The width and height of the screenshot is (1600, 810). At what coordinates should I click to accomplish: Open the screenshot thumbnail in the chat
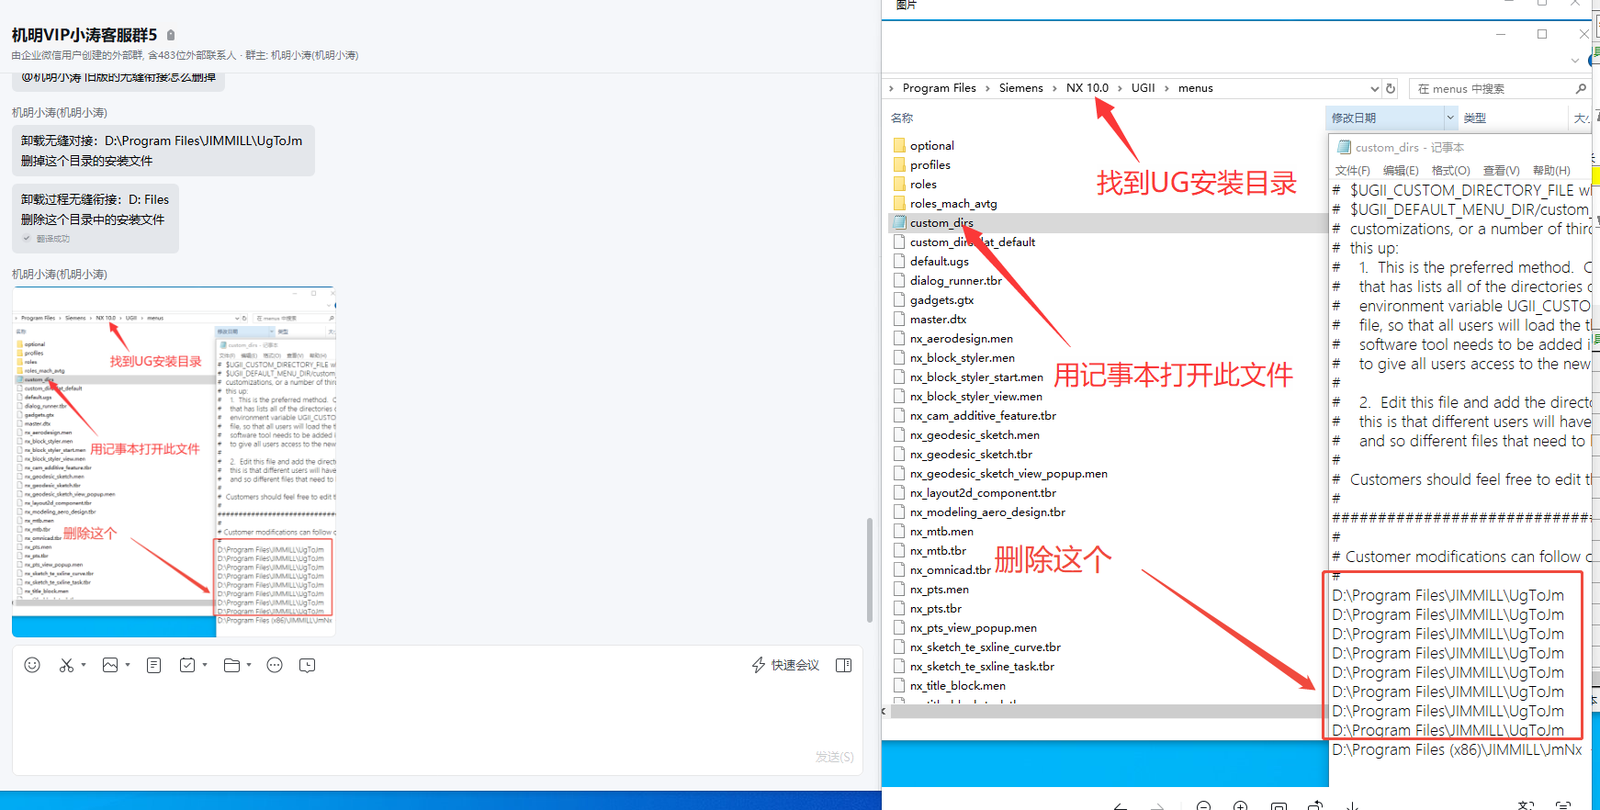coord(174,461)
